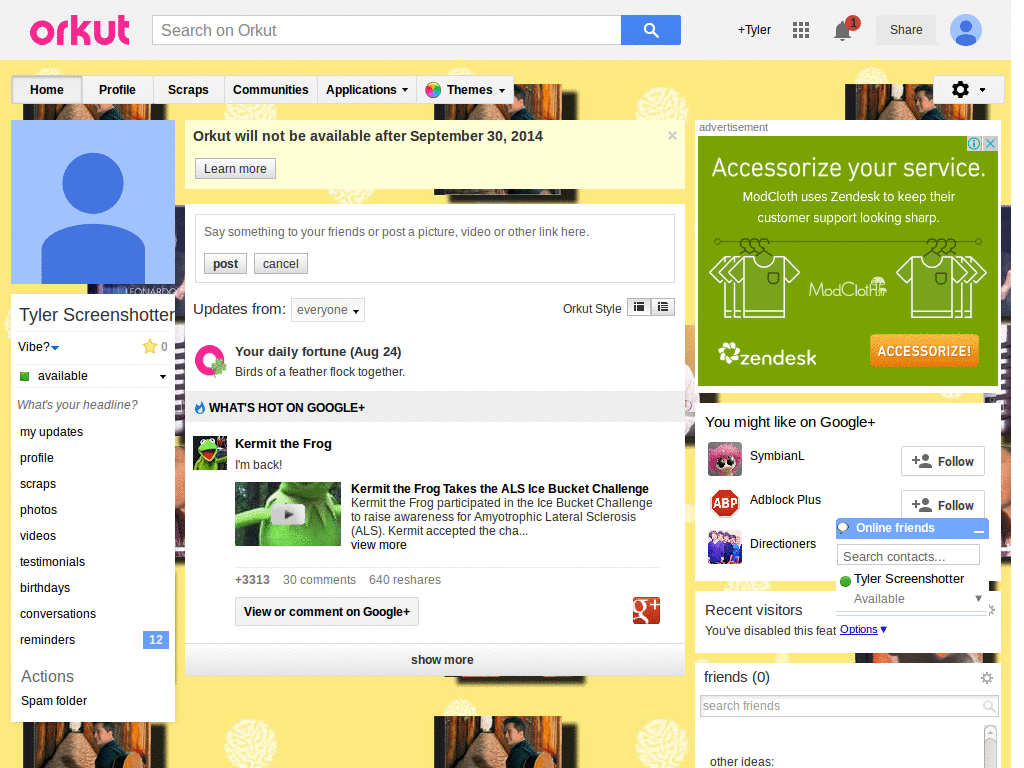Open the account avatar in header
The width and height of the screenshot is (1024, 768).
966,30
